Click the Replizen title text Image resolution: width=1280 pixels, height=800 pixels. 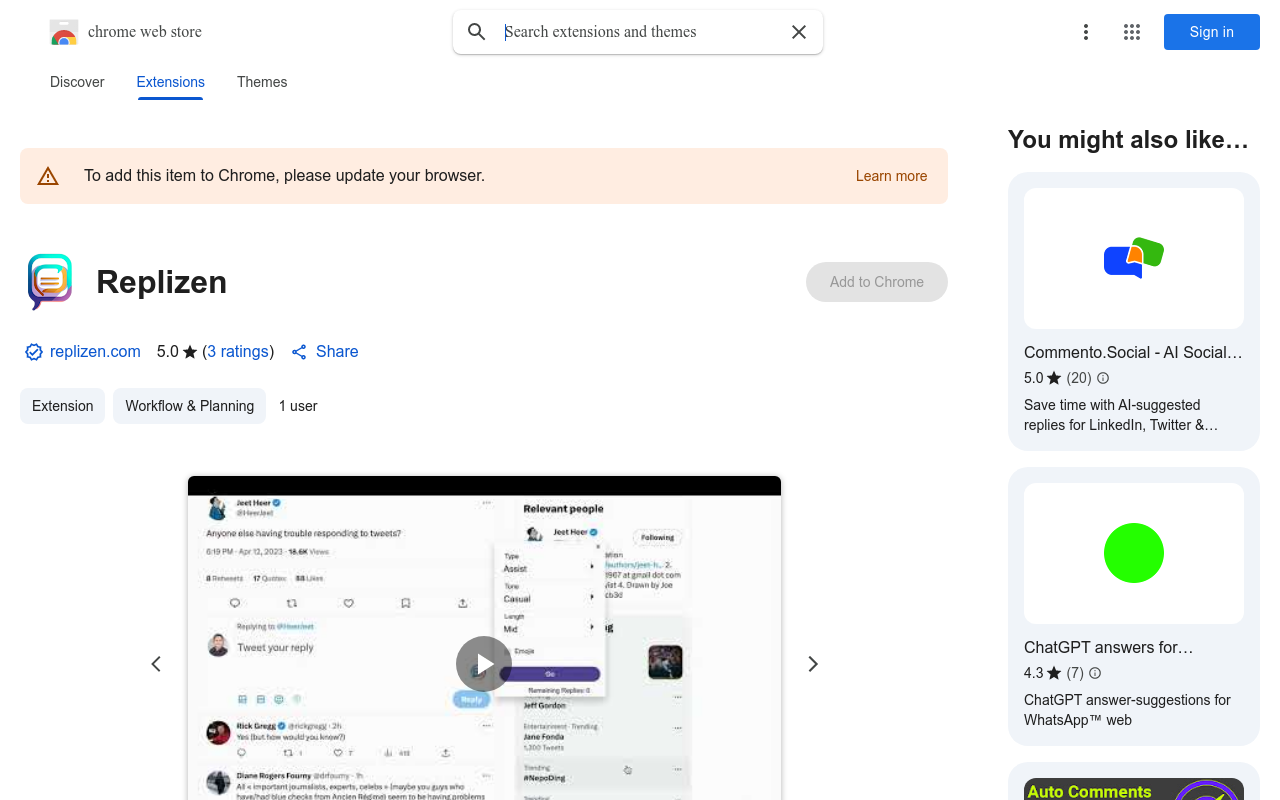[x=162, y=282]
